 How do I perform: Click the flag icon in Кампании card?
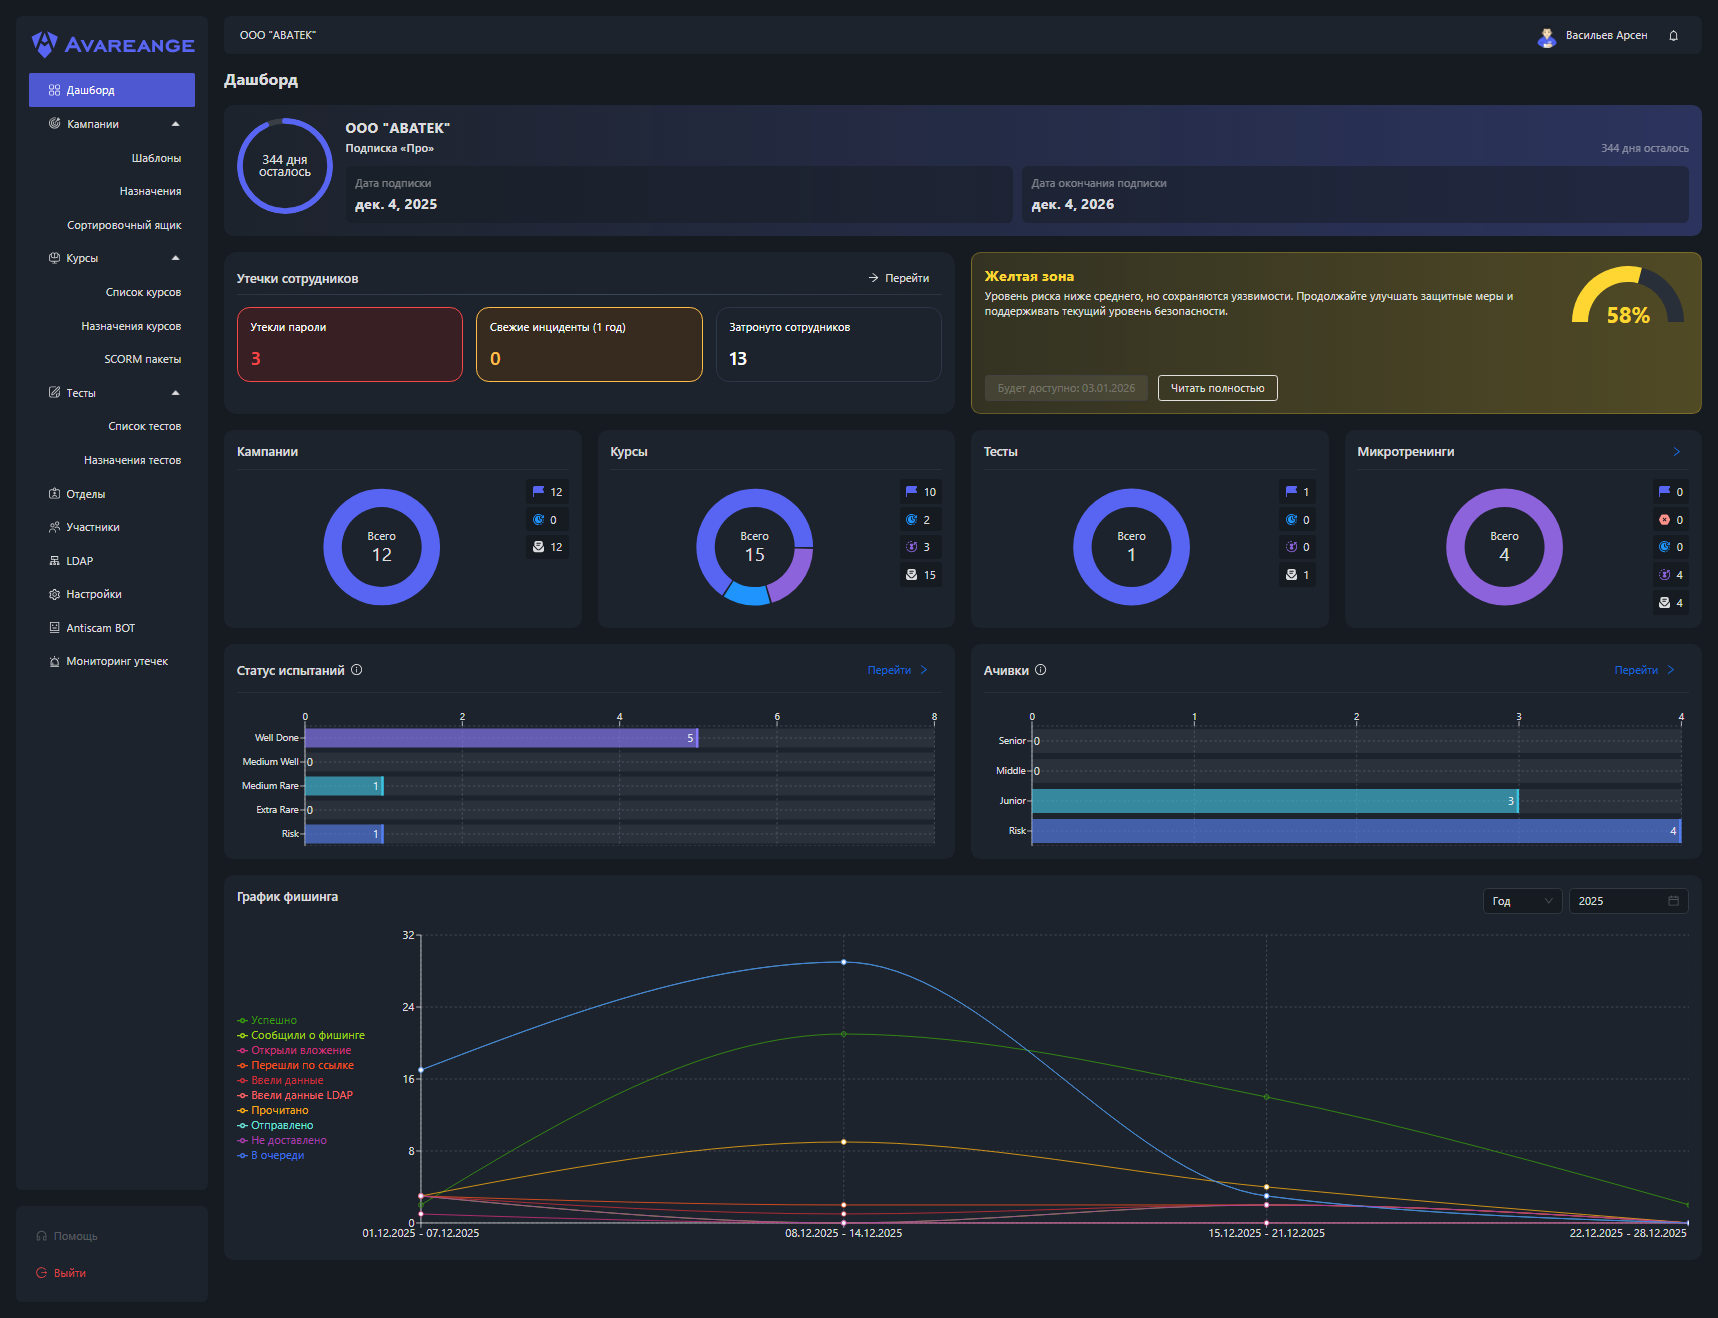(x=539, y=492)
